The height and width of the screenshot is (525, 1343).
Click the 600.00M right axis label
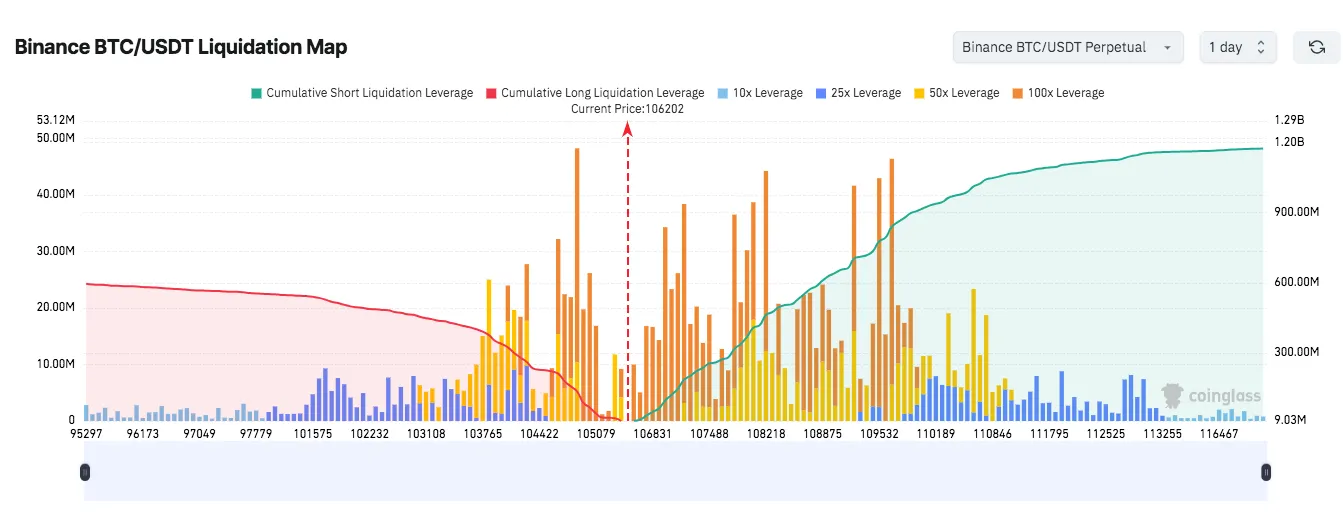tap(1299, 282)
